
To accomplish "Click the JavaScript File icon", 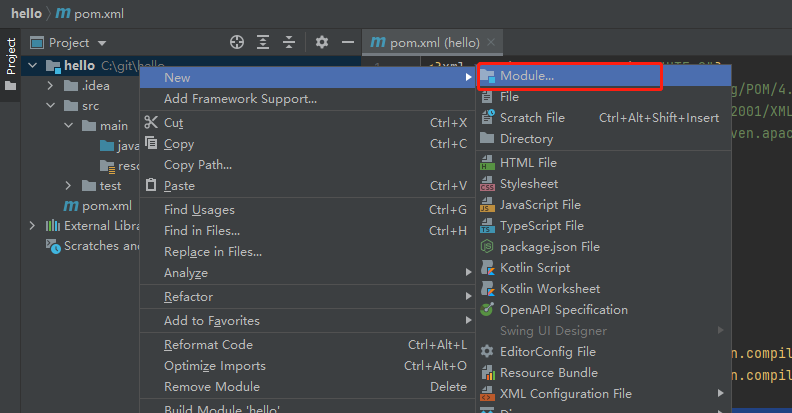I will point(487,204).
